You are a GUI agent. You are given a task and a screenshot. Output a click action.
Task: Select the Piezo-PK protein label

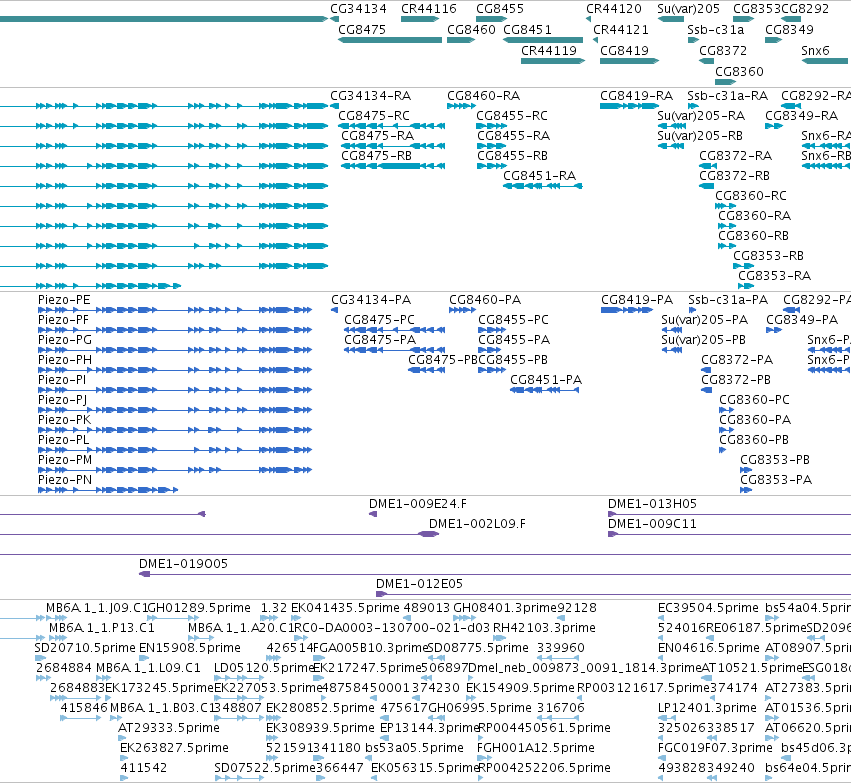(65, 420)
